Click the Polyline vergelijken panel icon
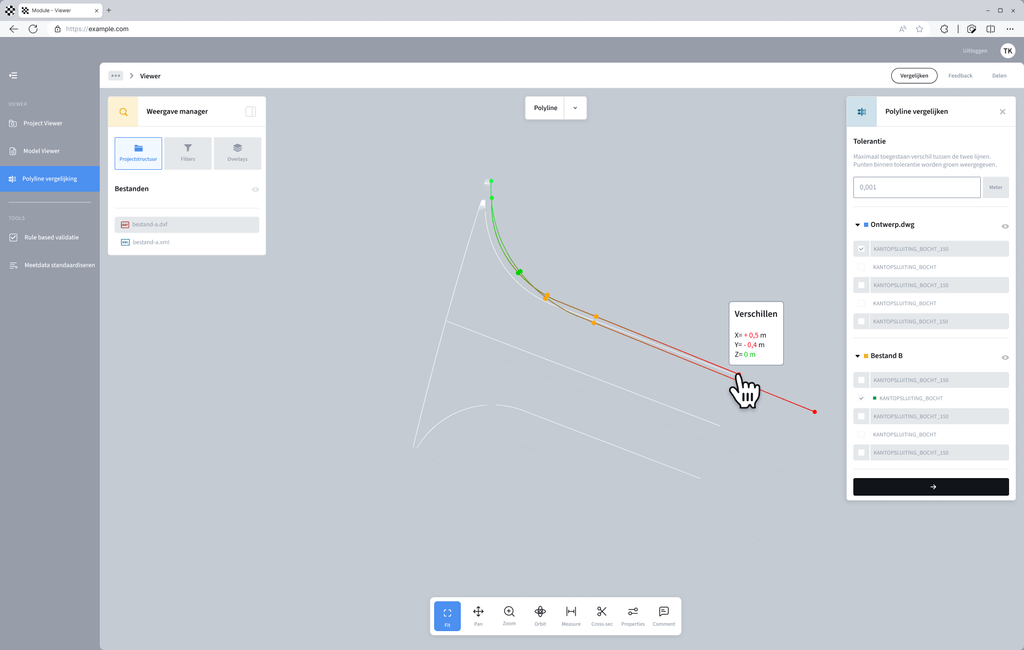 (x=861, y=112)
